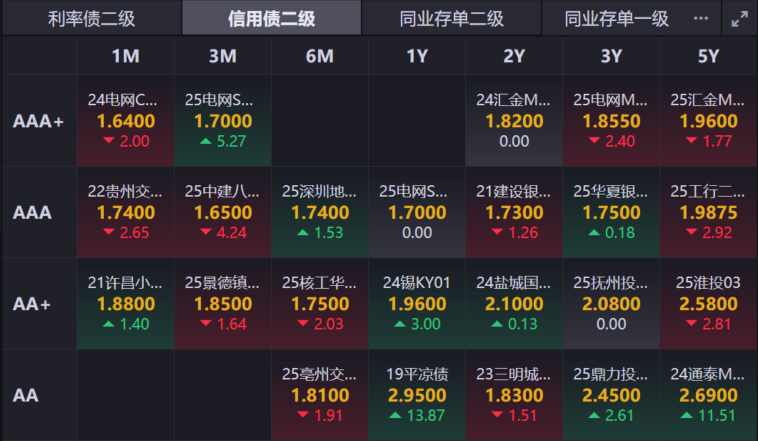Image resolution: width=758 pixels, height=441 pixels.
Task: Click the 1M column header
Action: [x=126, y=56]
